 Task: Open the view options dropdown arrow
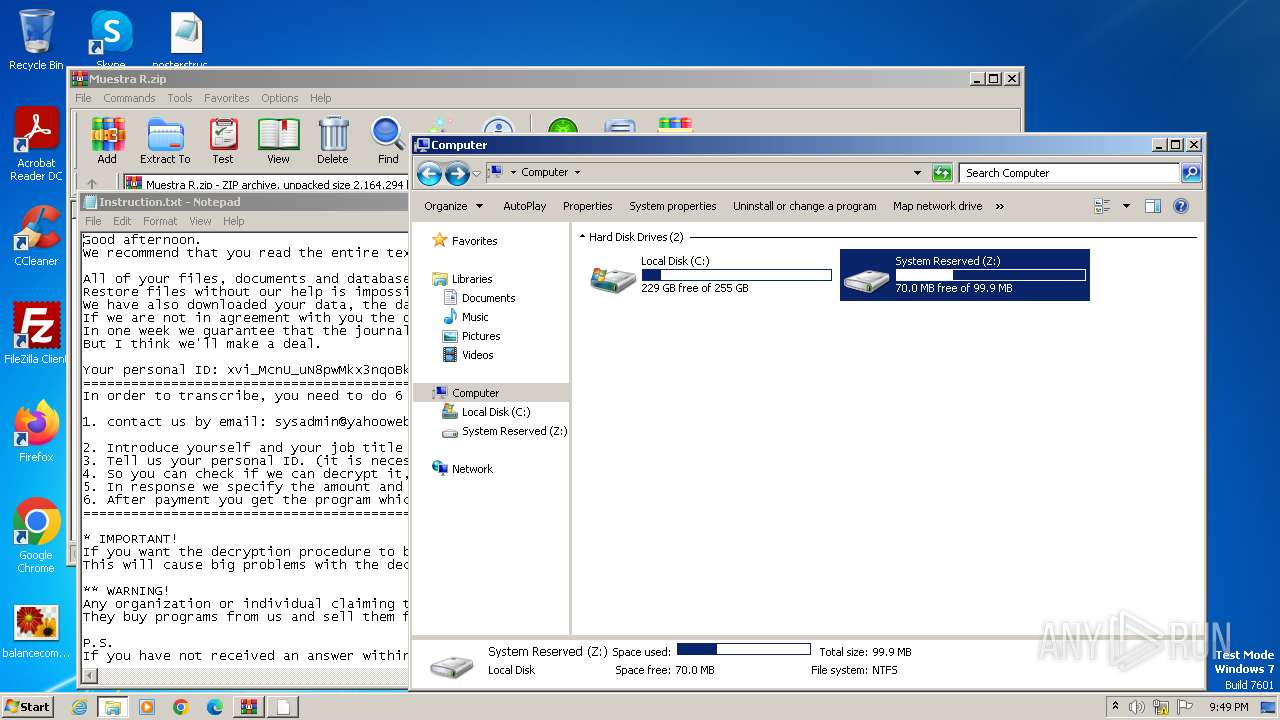[1126, 206]
